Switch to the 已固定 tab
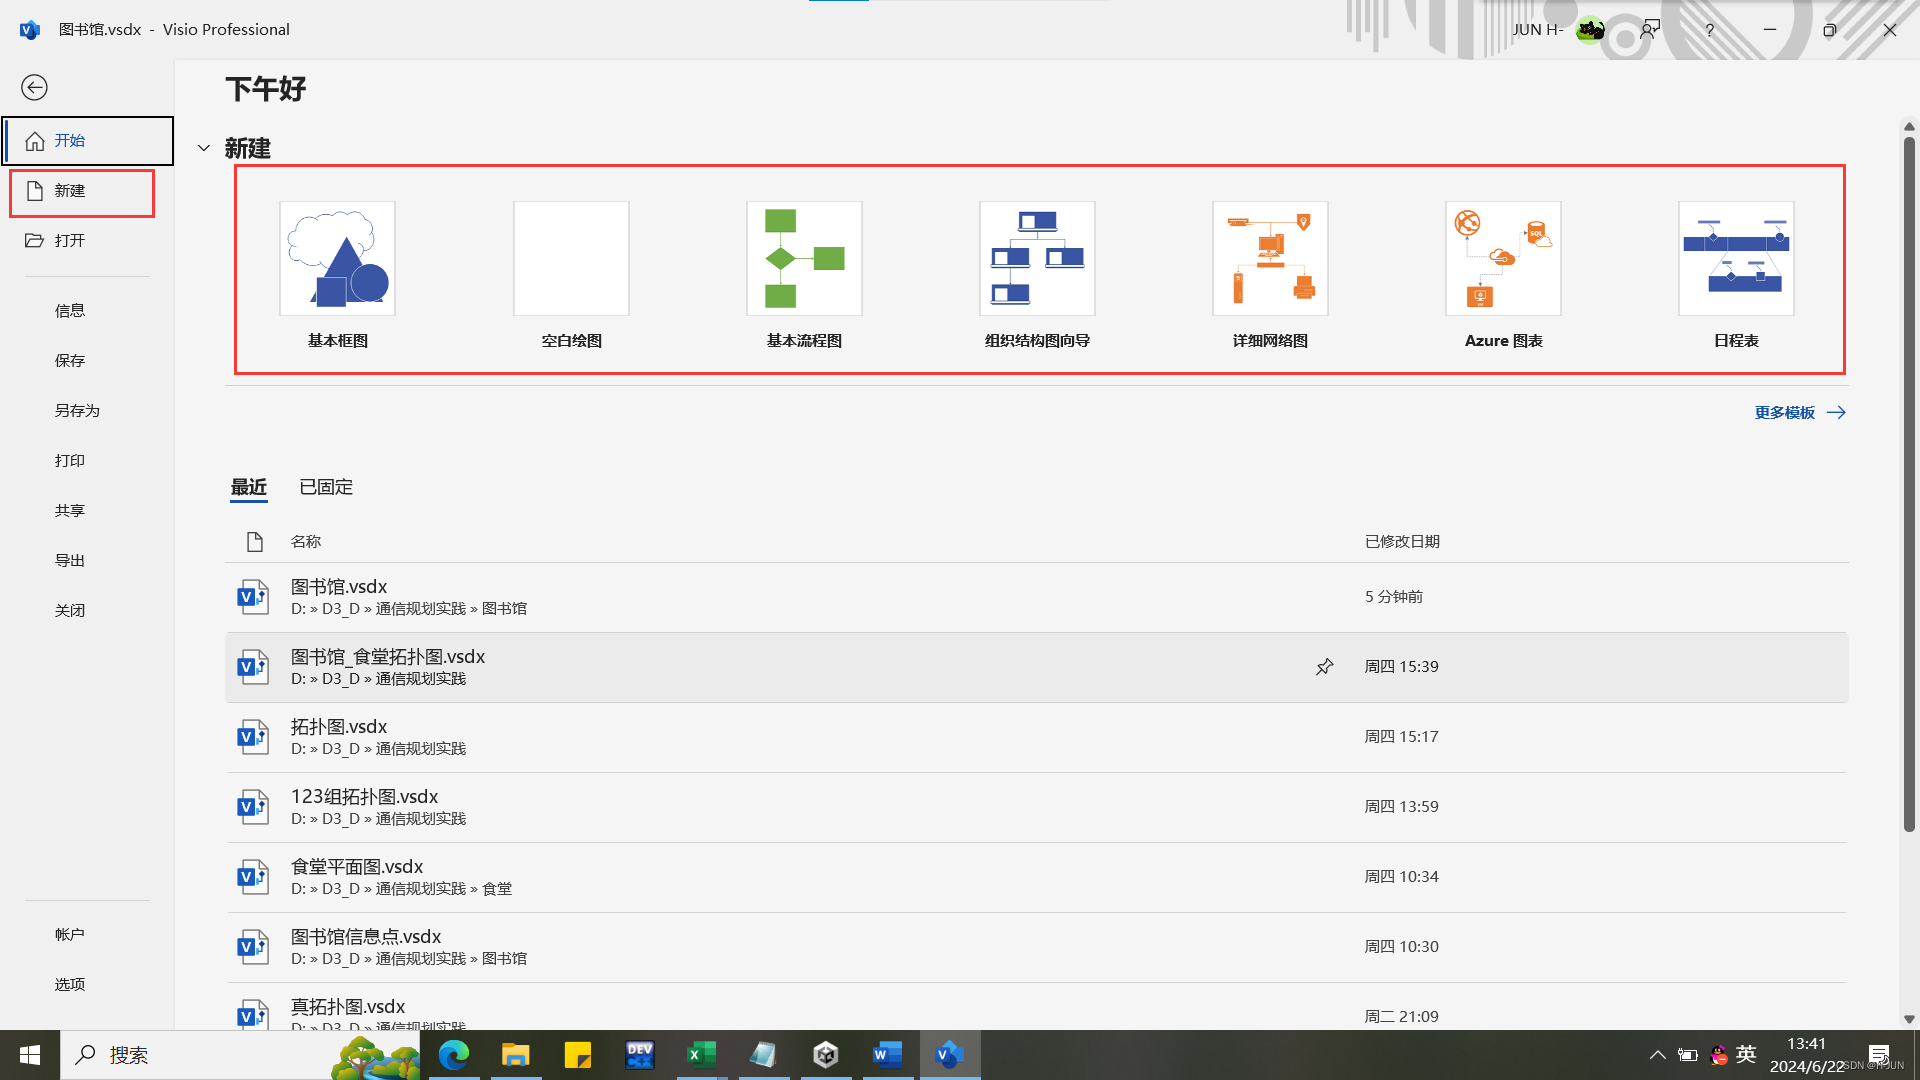Image resolution: width=1920 pixels, height=1080 pixels. point(326,487)
